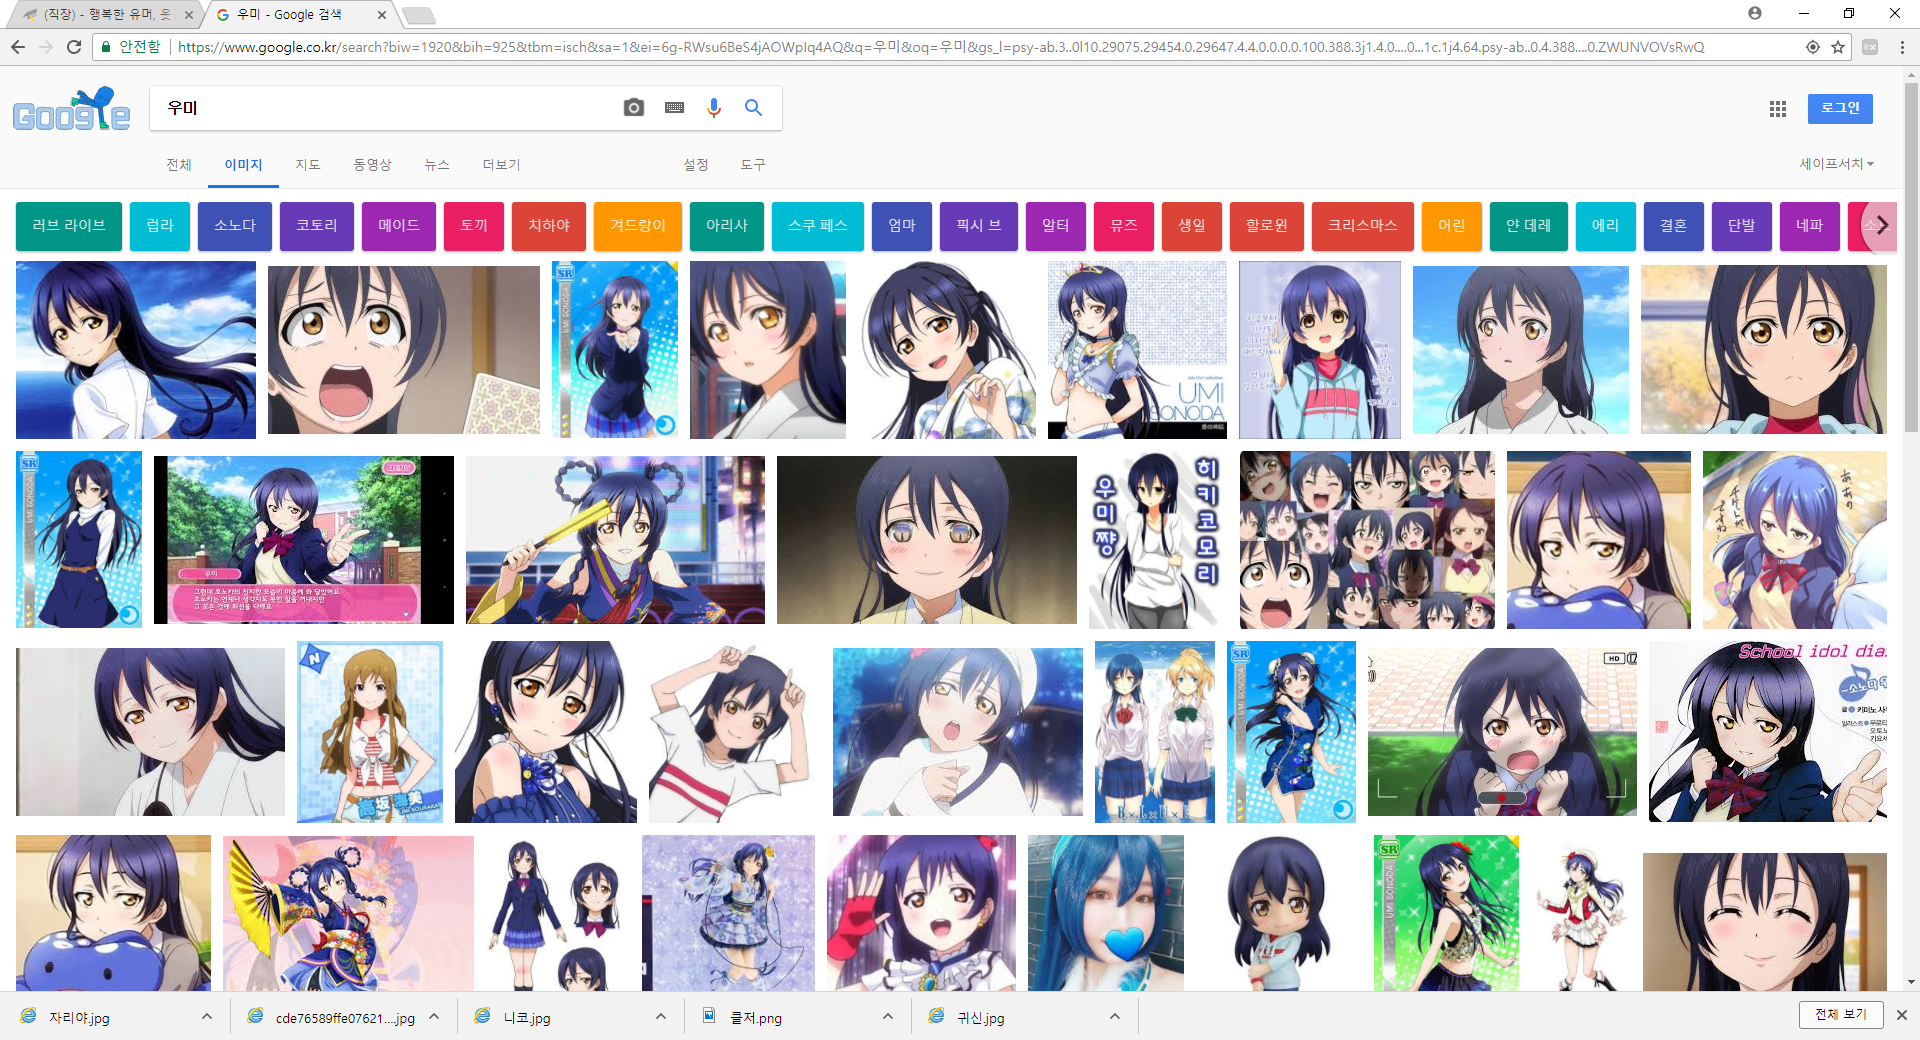Click the 전체 보기 downloads button

pyautogui.click(x=1841, y=1014)
